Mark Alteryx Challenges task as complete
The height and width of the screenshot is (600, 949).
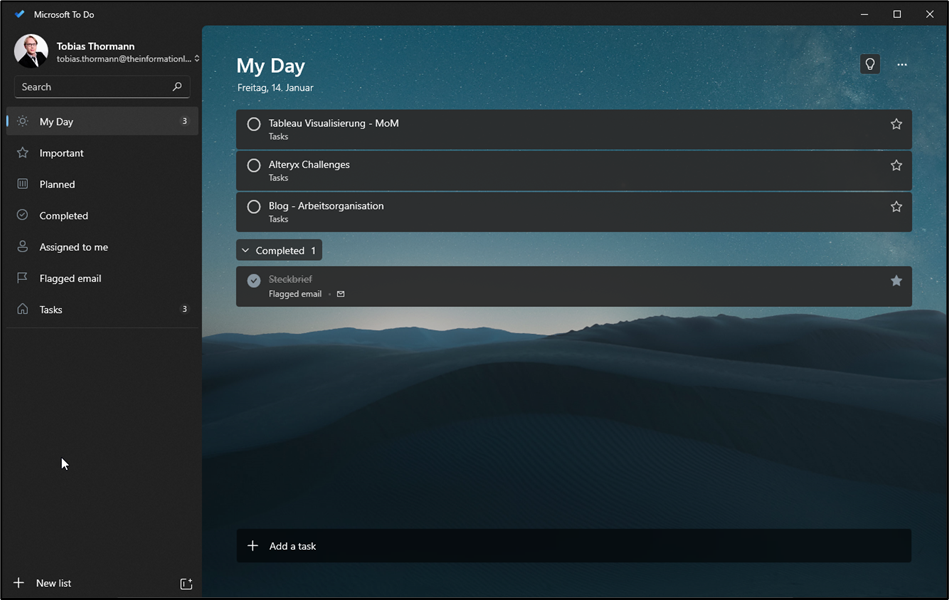point(254,165)
